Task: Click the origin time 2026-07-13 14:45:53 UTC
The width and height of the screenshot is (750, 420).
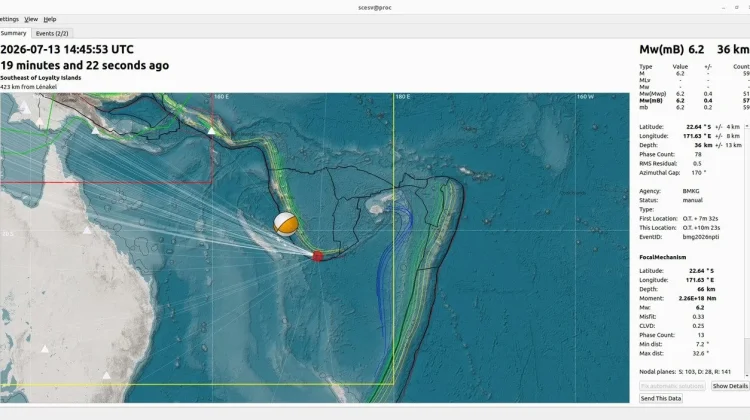Action: [x=67, y=49]
